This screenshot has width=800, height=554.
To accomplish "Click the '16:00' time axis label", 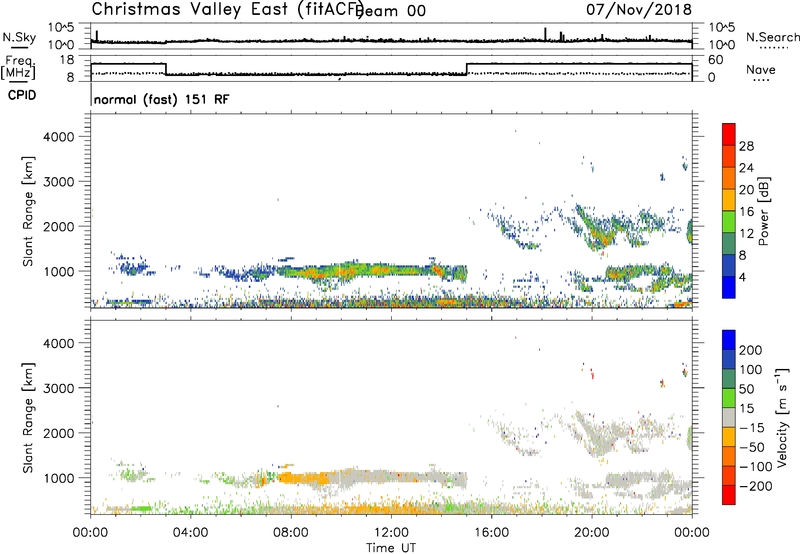I will pyautogui.click(x=491, y=533).
